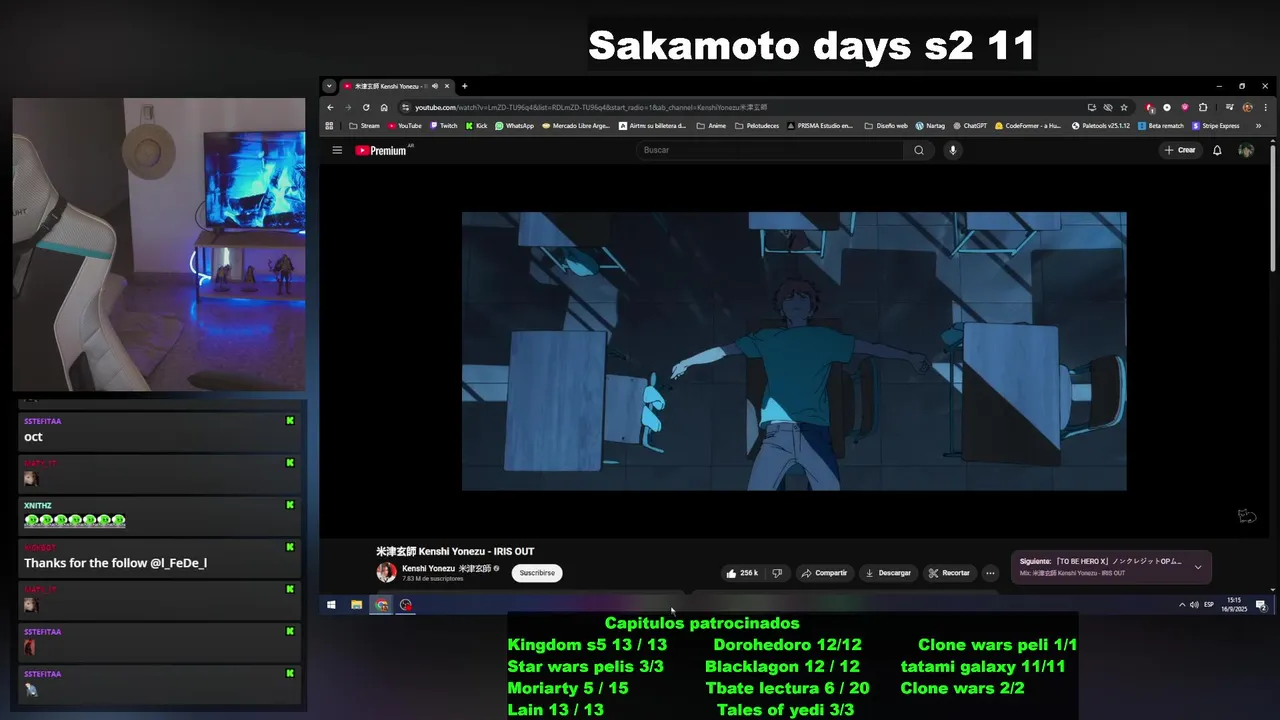This screenshot has height=720, width=1280.
Task: Open Kenshi Yonezu channel name link
Action: (446, 568)
